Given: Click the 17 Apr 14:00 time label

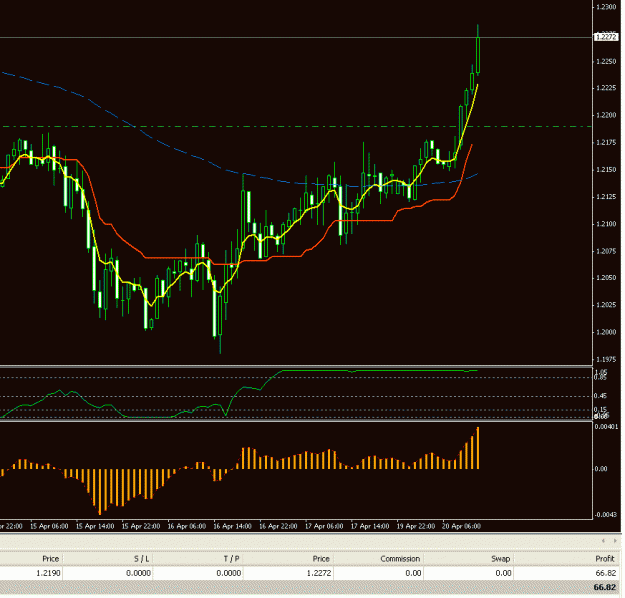Looking at the screenshot, I should click(x=370, y=526).
